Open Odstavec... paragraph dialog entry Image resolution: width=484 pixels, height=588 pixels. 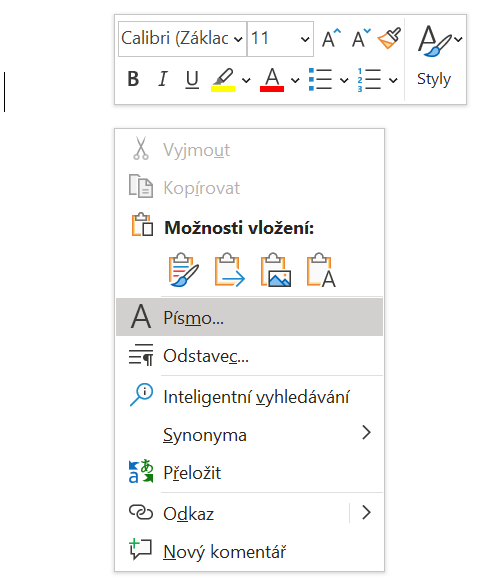(249, 356)
